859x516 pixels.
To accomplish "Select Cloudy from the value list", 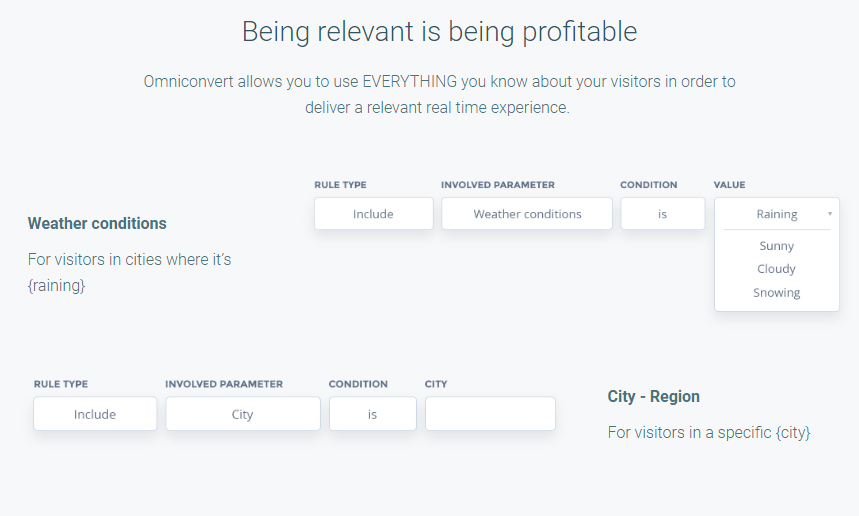I will click(776, 269).
